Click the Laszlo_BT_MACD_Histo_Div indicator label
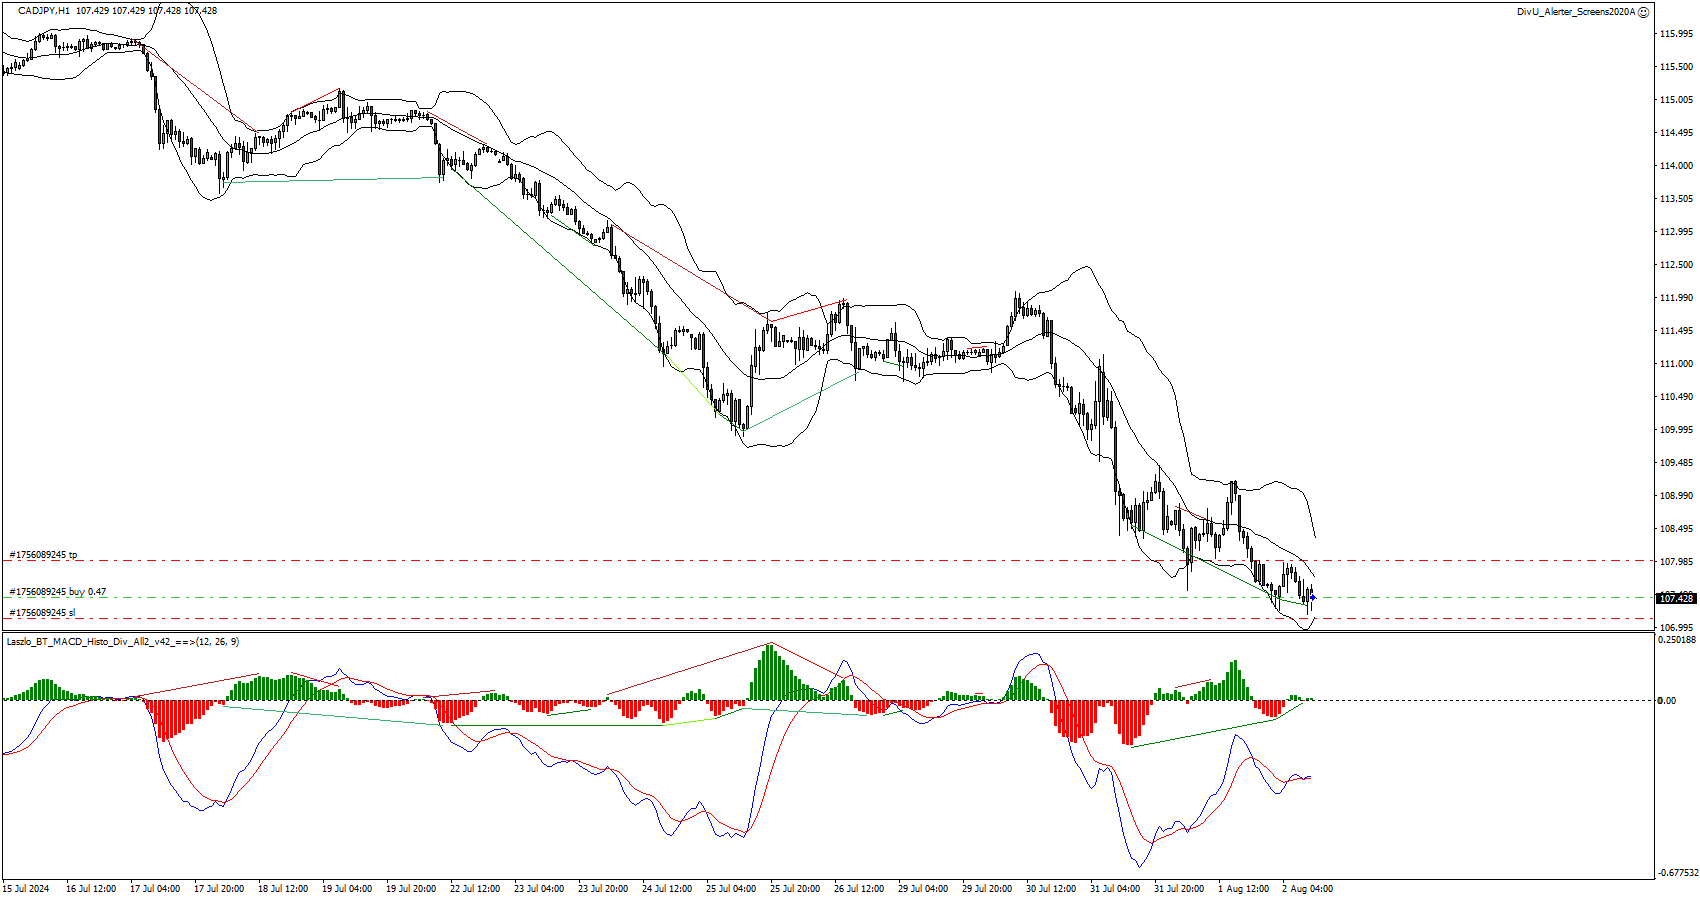 point(122,641)
